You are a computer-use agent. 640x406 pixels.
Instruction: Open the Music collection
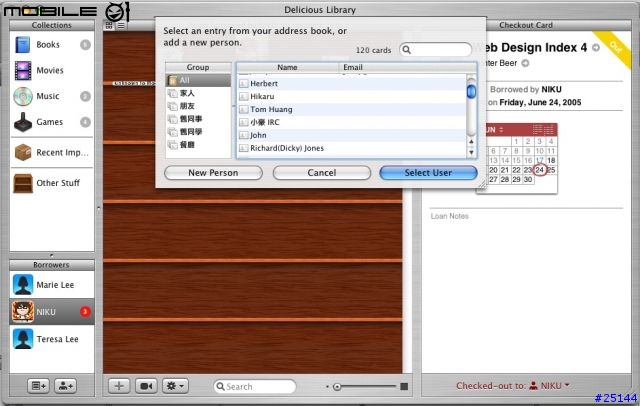(x=51, y=96)
